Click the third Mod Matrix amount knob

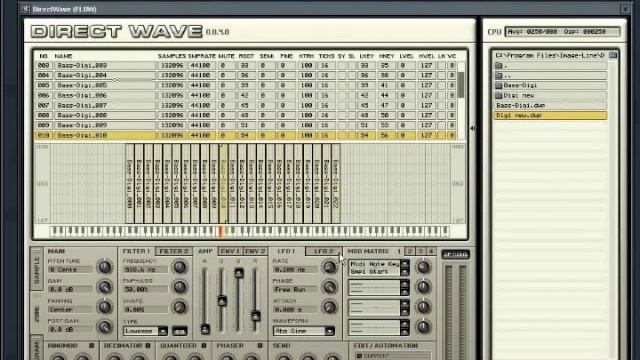click(x=423, y=307)
